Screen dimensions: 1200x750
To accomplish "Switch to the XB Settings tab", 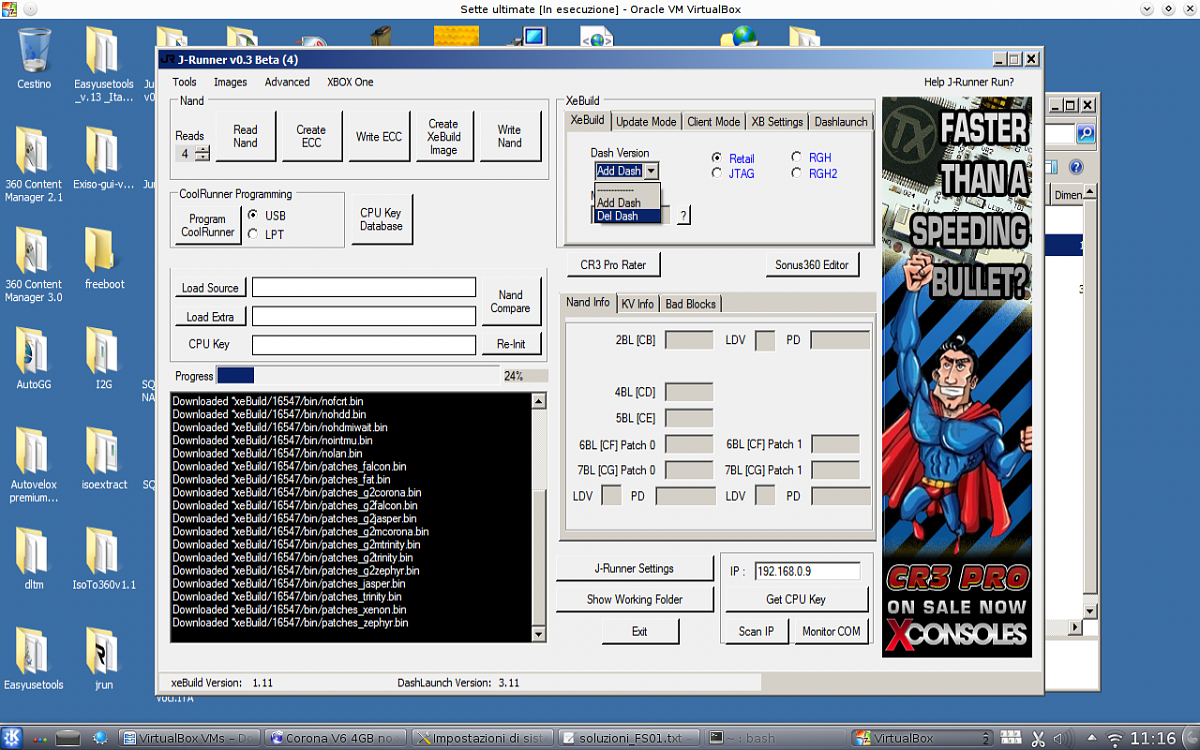I will (x=777, y=122).
